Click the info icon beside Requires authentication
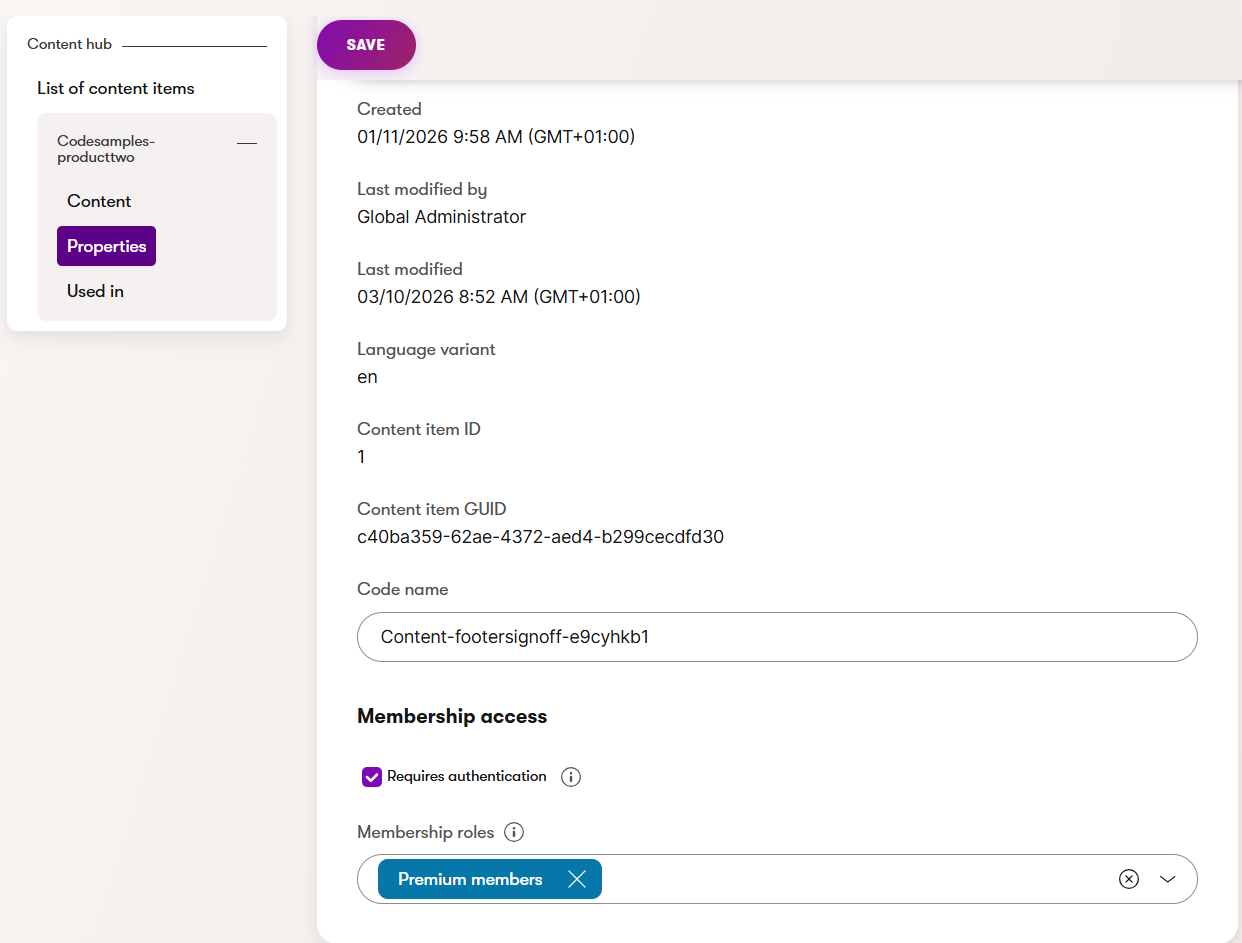 570,776
